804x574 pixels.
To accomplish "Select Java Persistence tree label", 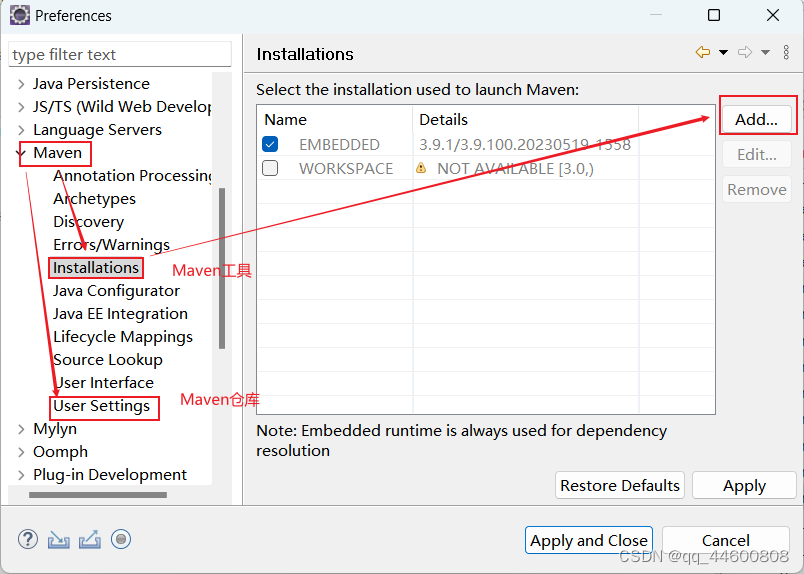I will click(x=91, y=84).
